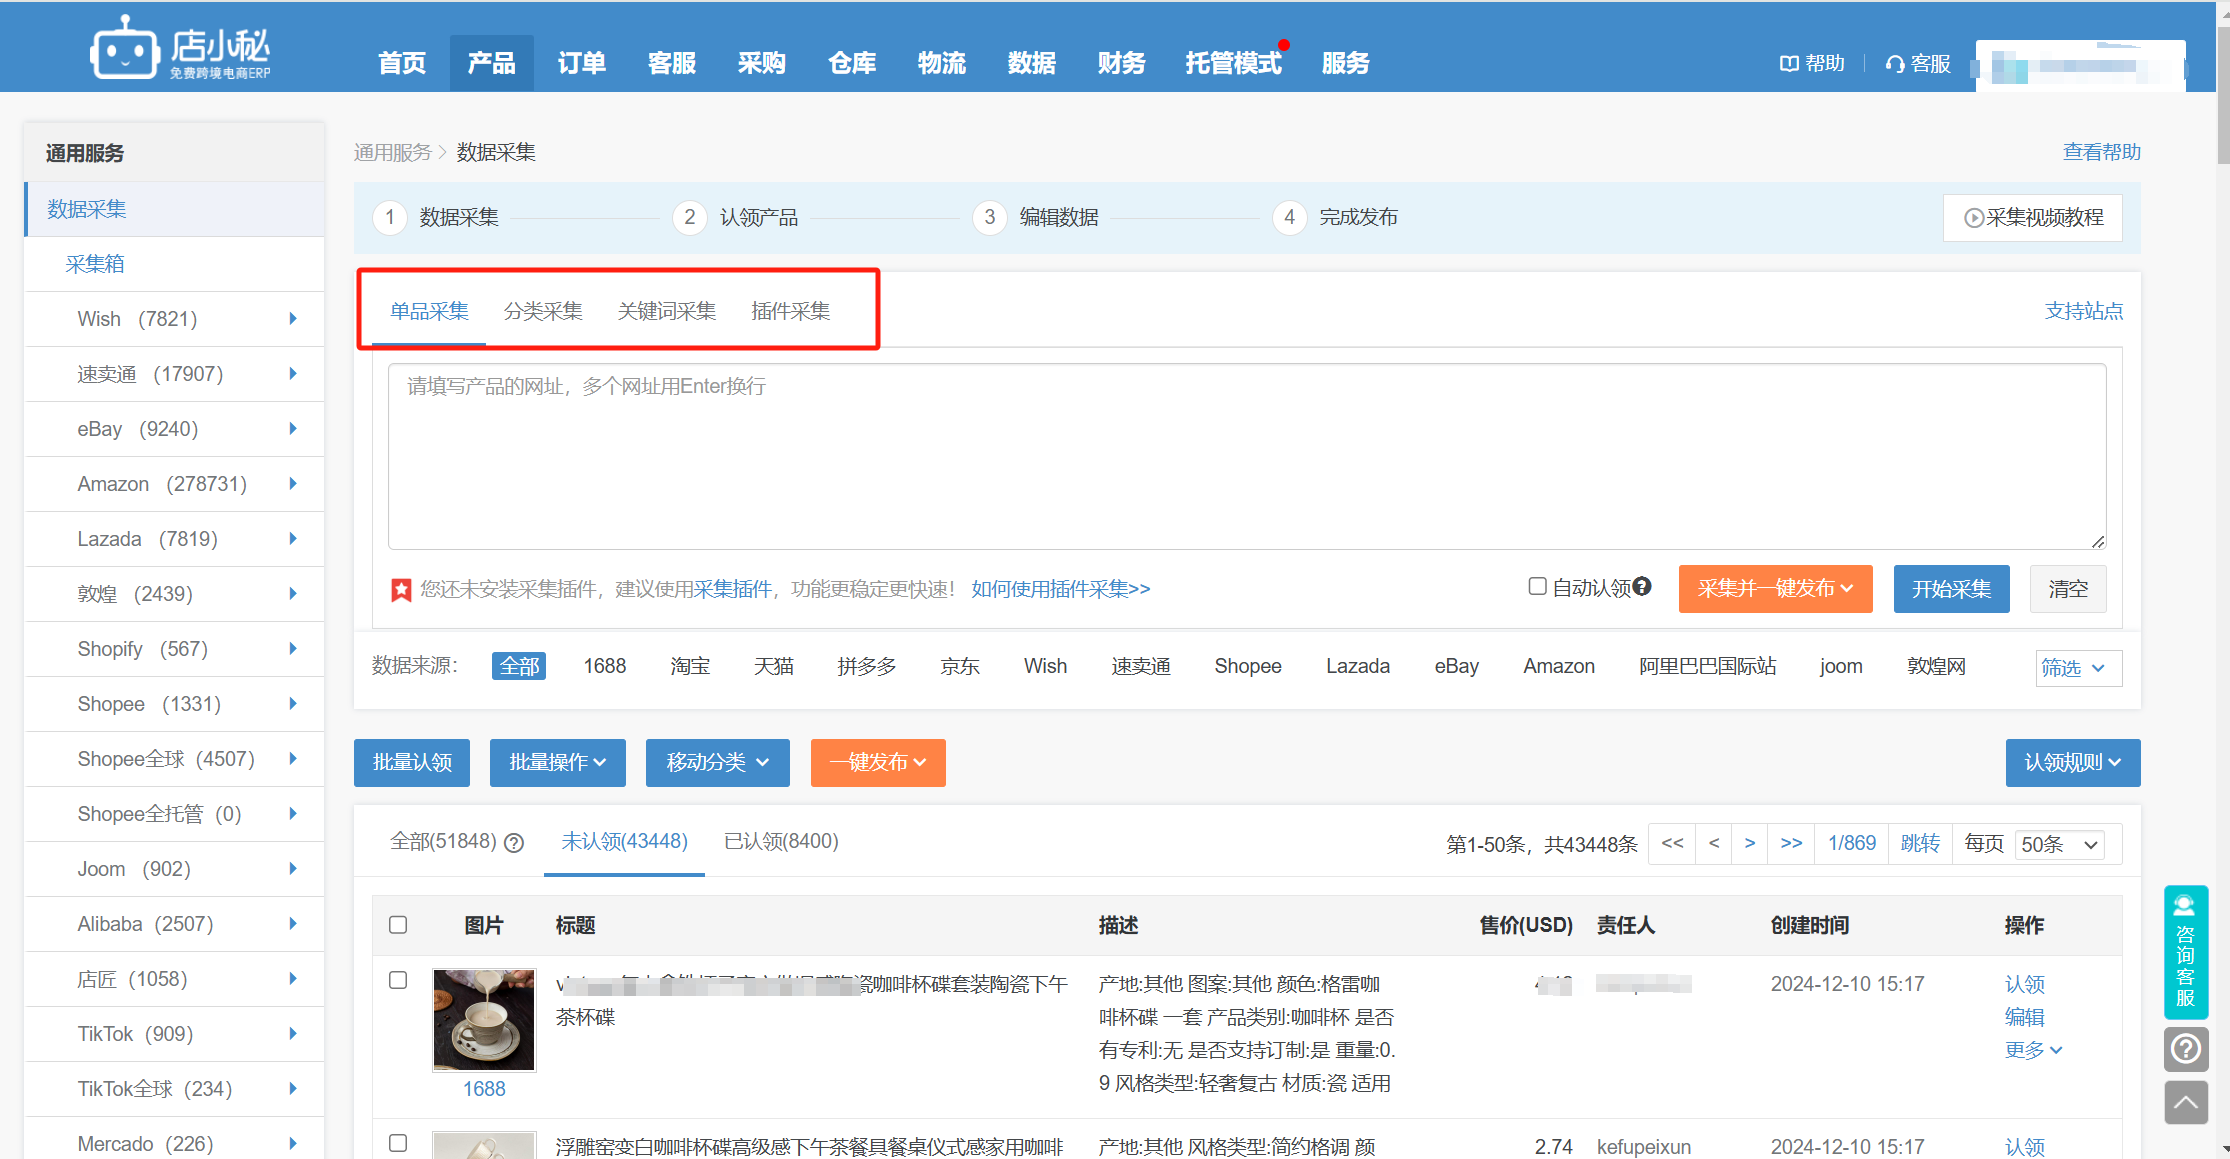Open 采集箱 in the sidebar
The height and width of the screenshot is (1159, 2230).
point(95,264)
